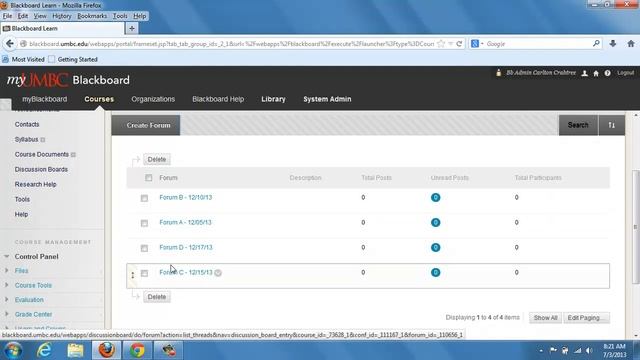Click the Logout link
The width and height of the screenshot is (640, 360).
tap(625, 73)
